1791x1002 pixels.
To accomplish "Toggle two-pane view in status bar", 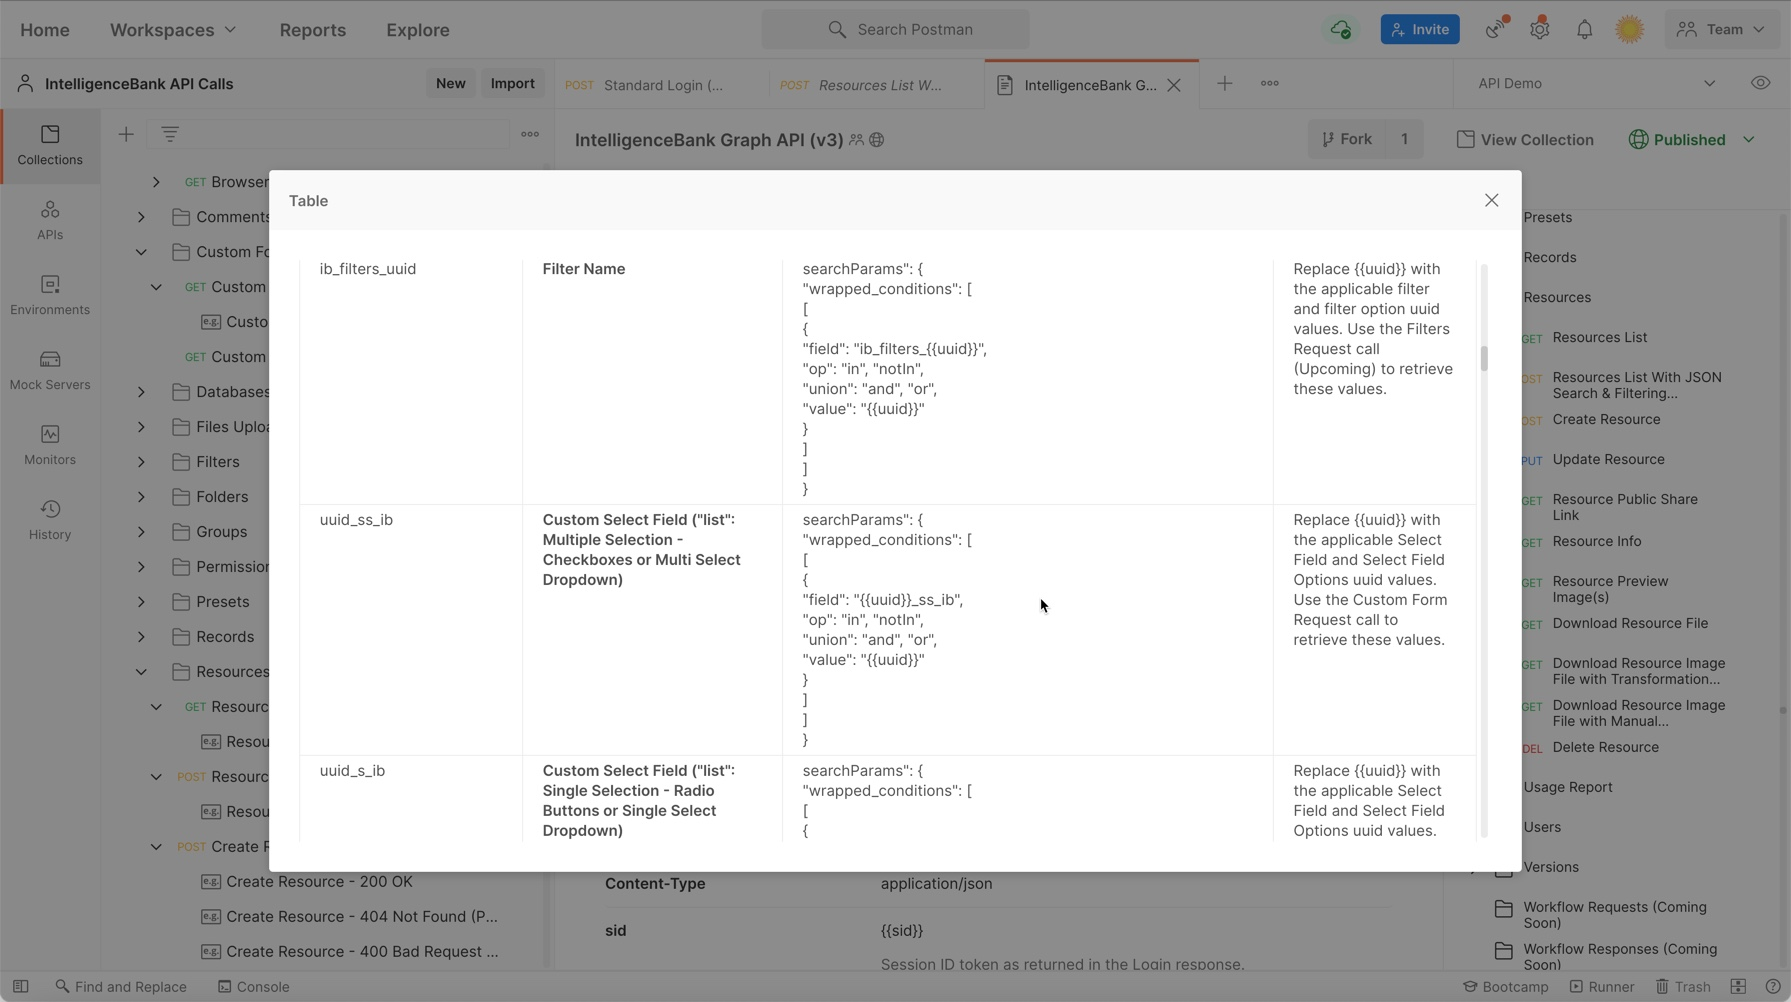I will coord(1738,987).
